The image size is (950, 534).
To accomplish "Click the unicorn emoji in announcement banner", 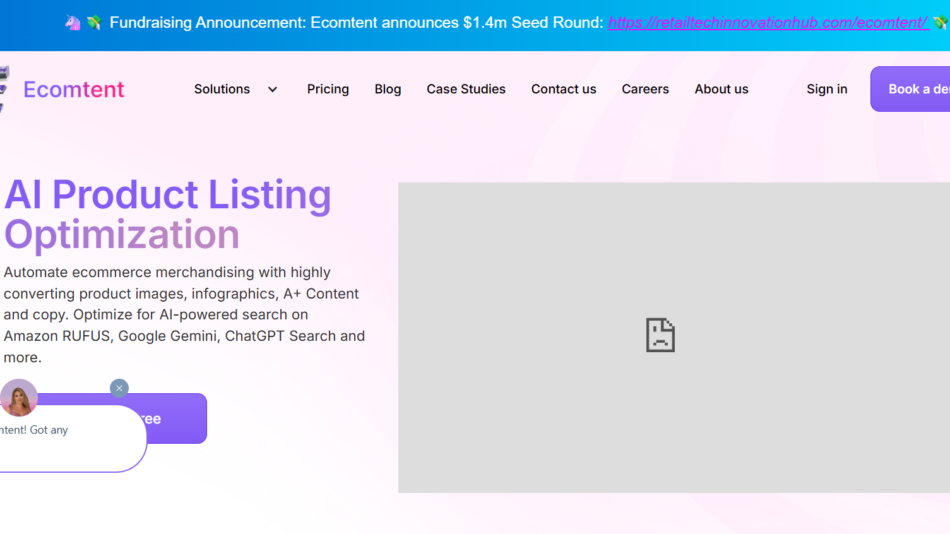I will [73, 22].
